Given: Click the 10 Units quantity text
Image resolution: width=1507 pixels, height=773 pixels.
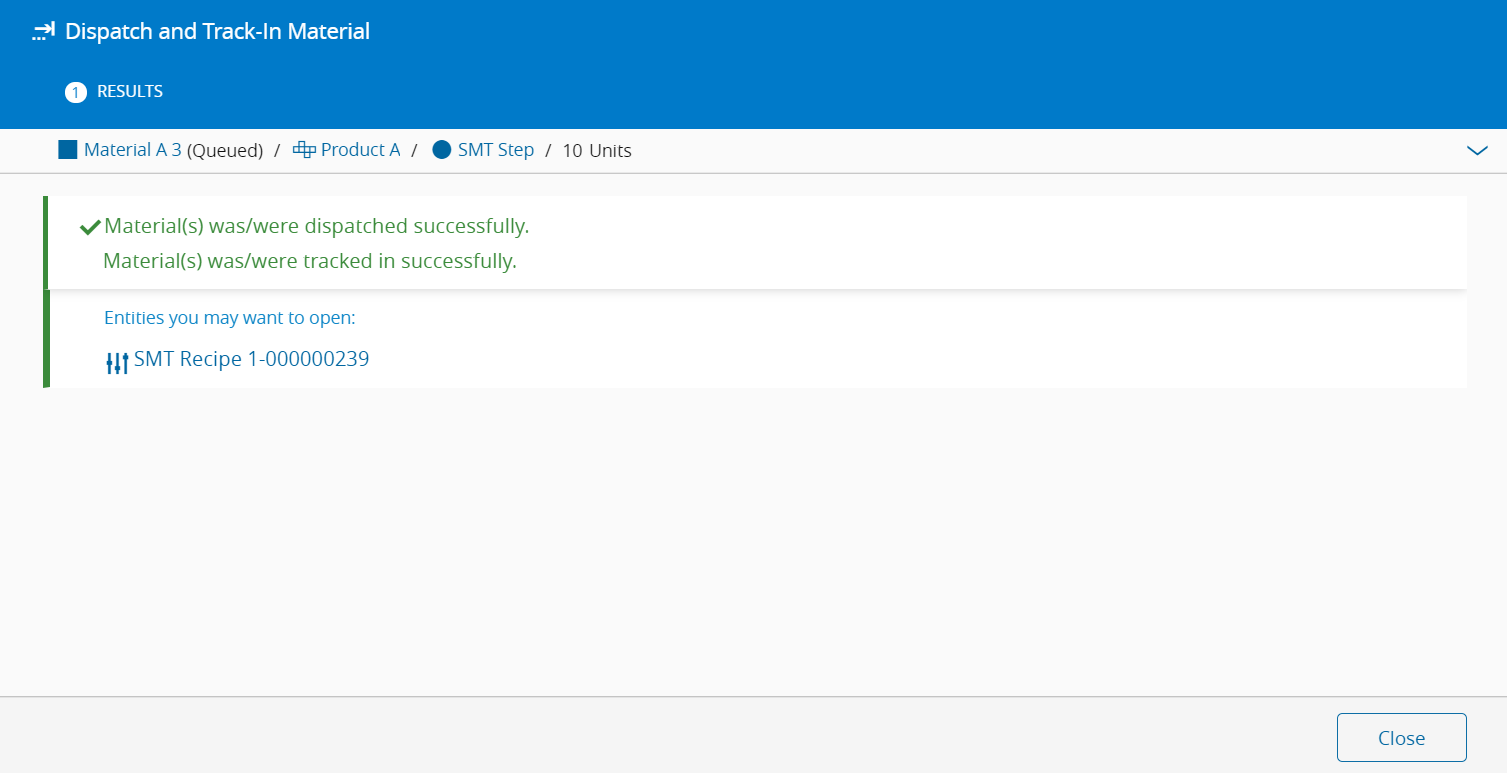Looking at the screenshot, I should (x=597, y=151).
